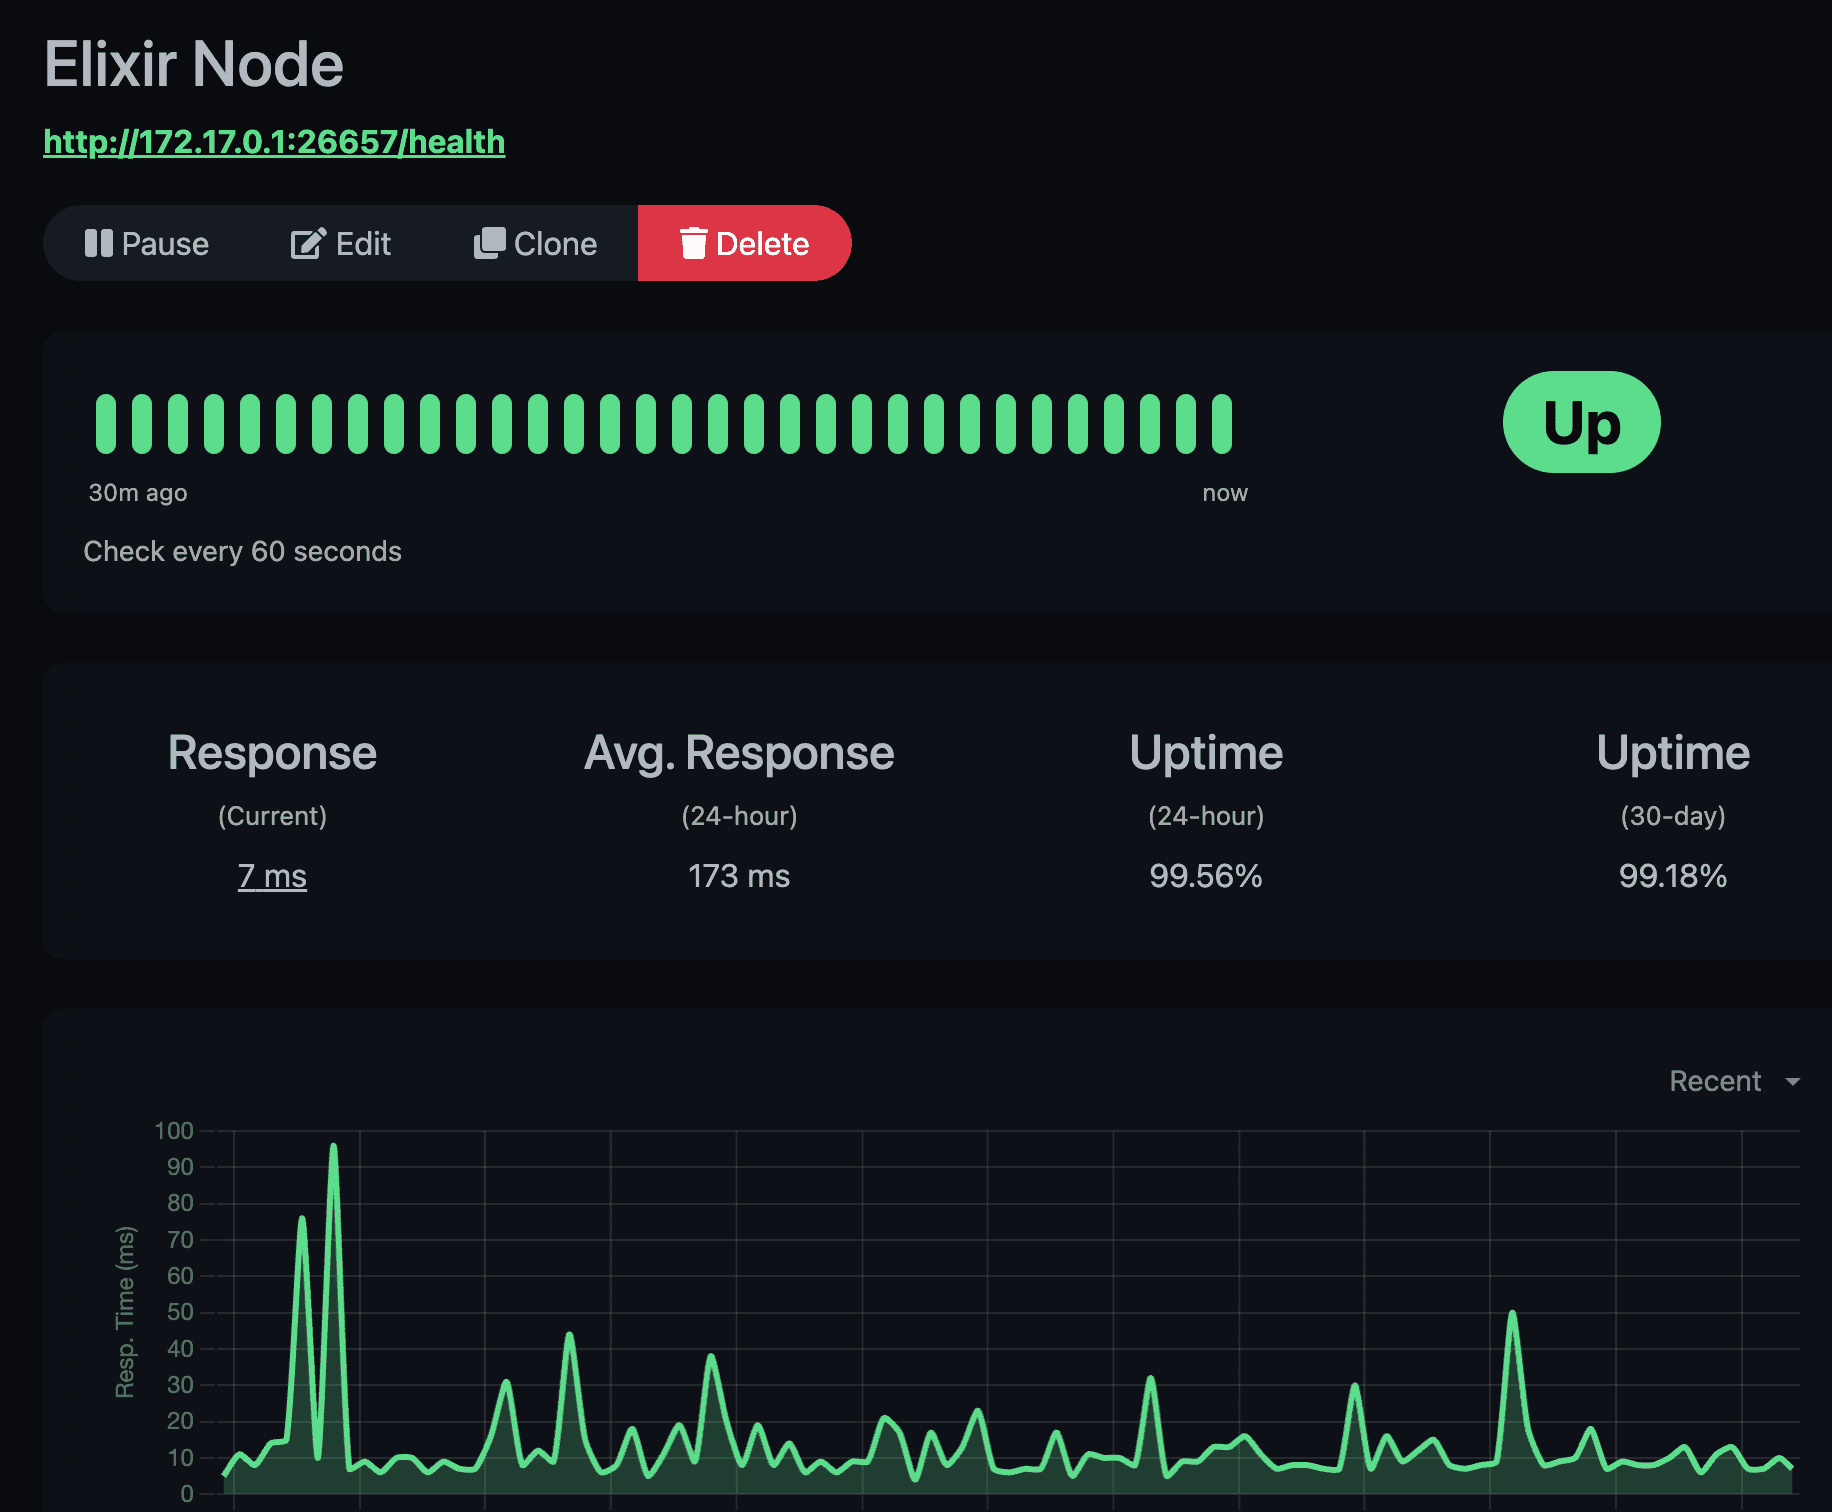This screenshot has height=1512, width=1832.
Task: Click the 'Check every 60 seconds' text
Action: tap(242, 552)
